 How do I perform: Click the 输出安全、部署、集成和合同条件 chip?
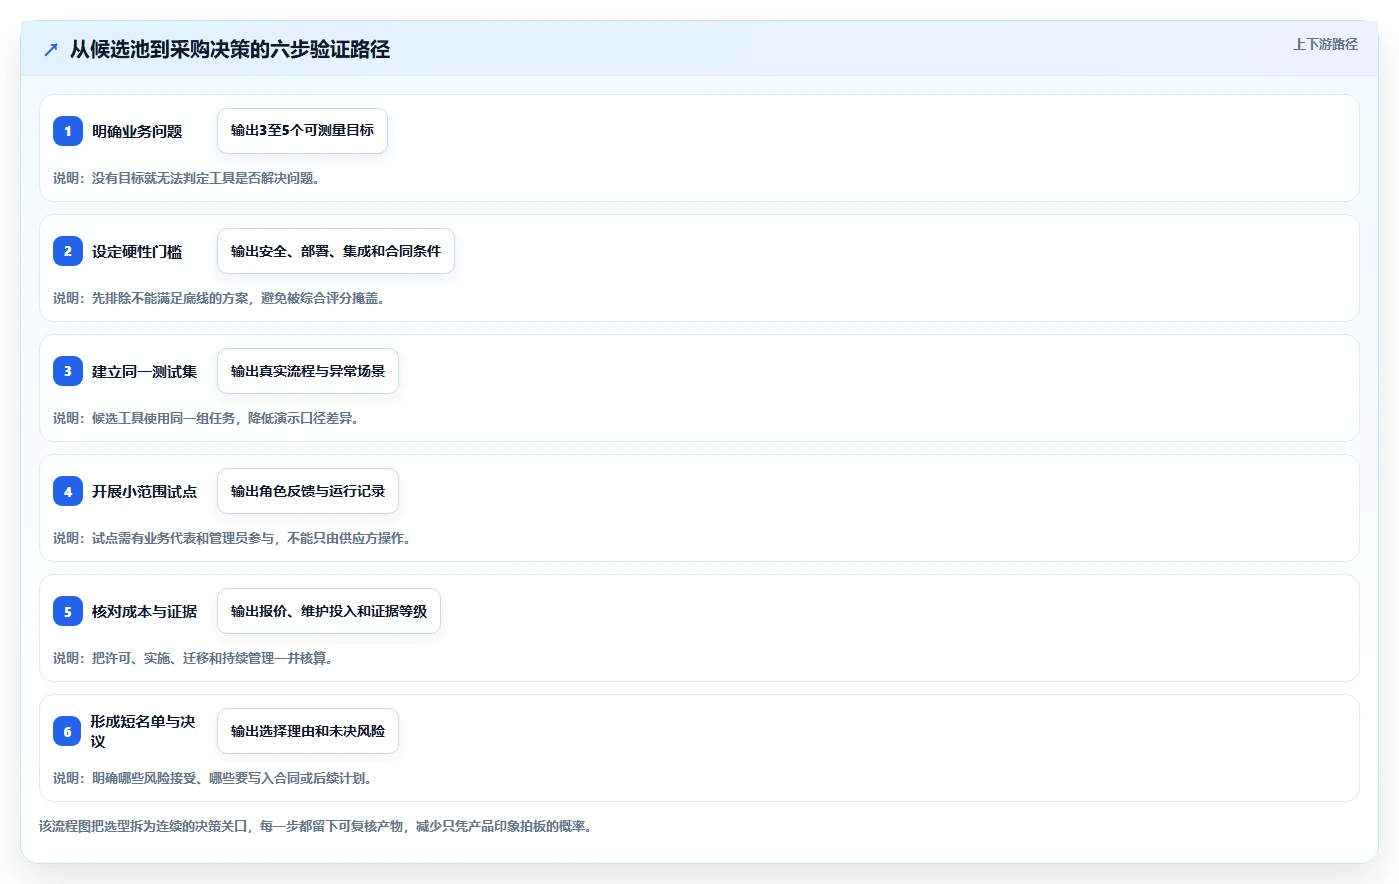point(336,251)
